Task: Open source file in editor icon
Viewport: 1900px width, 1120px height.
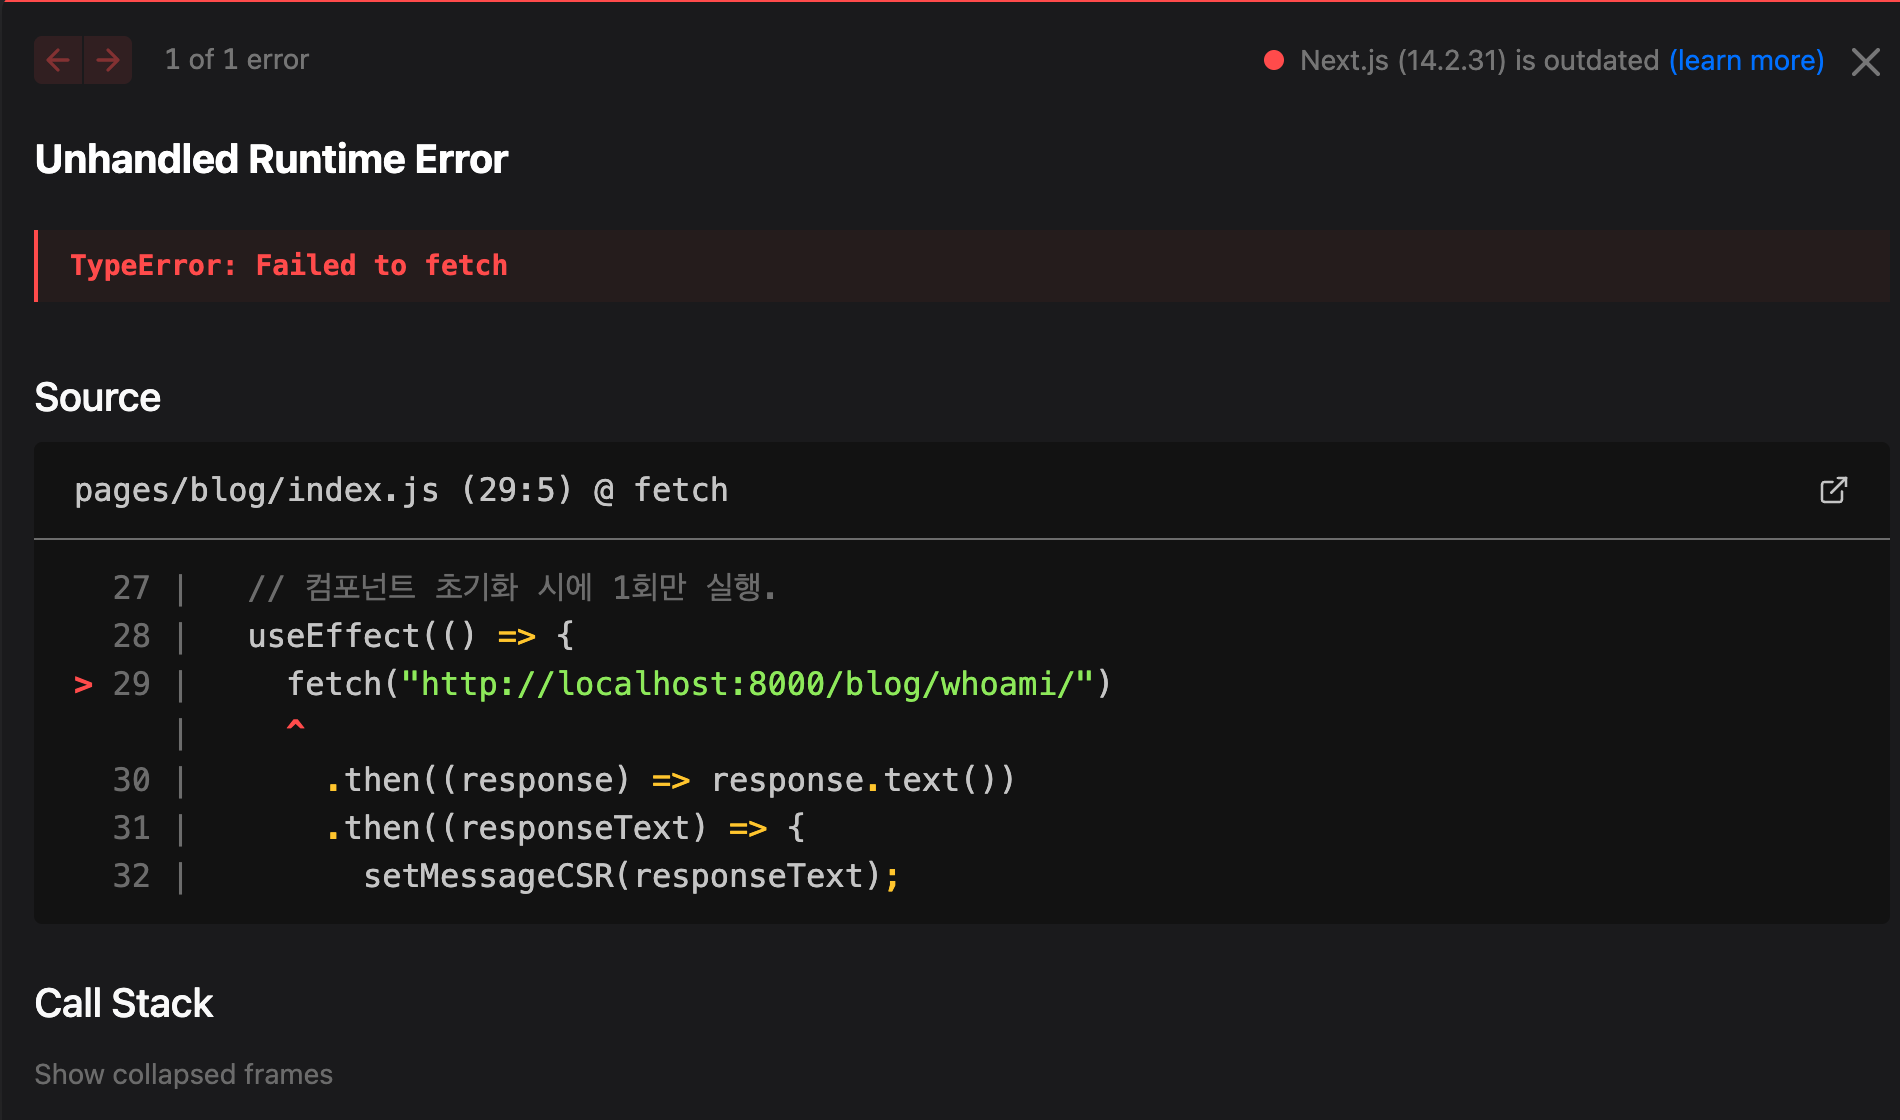Action: click(x=1833, y=490)
